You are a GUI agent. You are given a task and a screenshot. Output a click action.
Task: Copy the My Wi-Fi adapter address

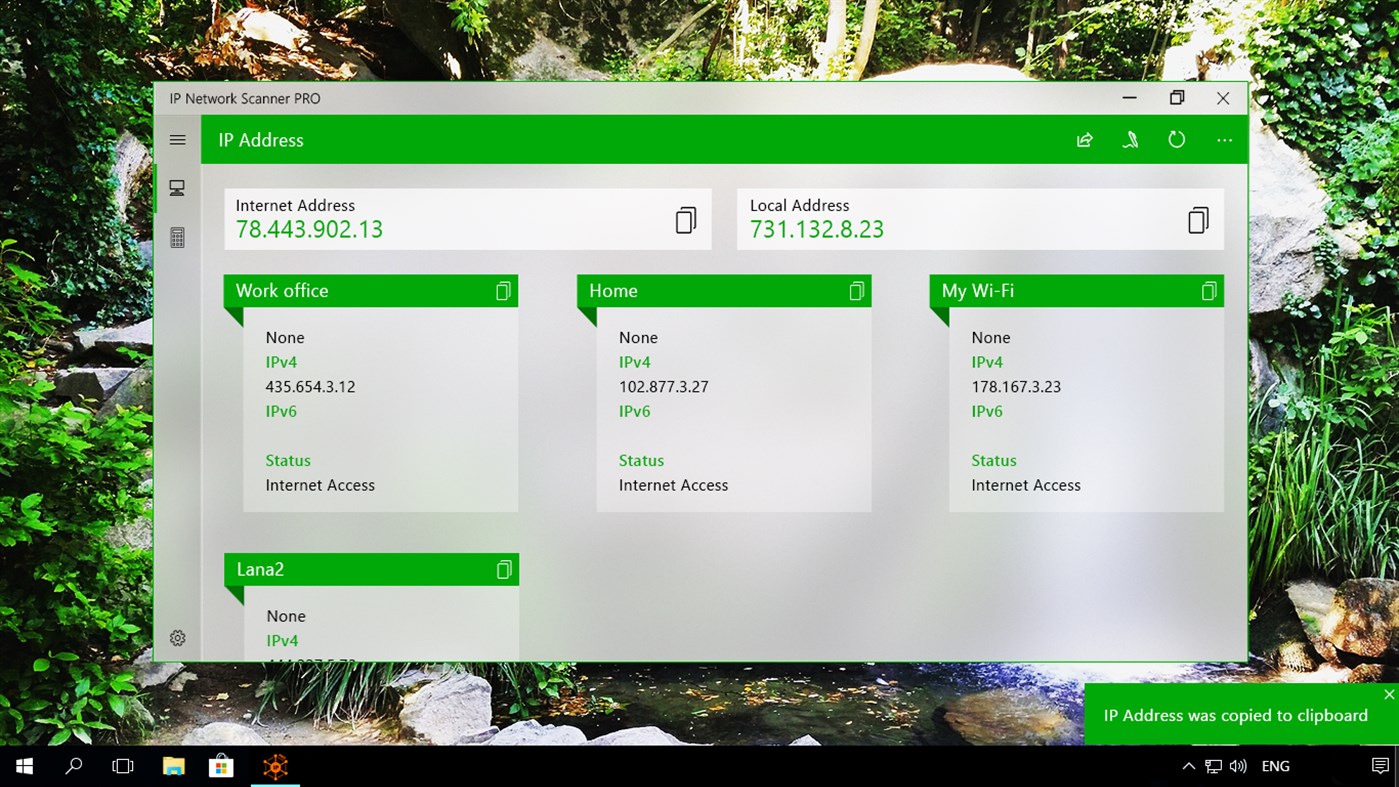1209,290
